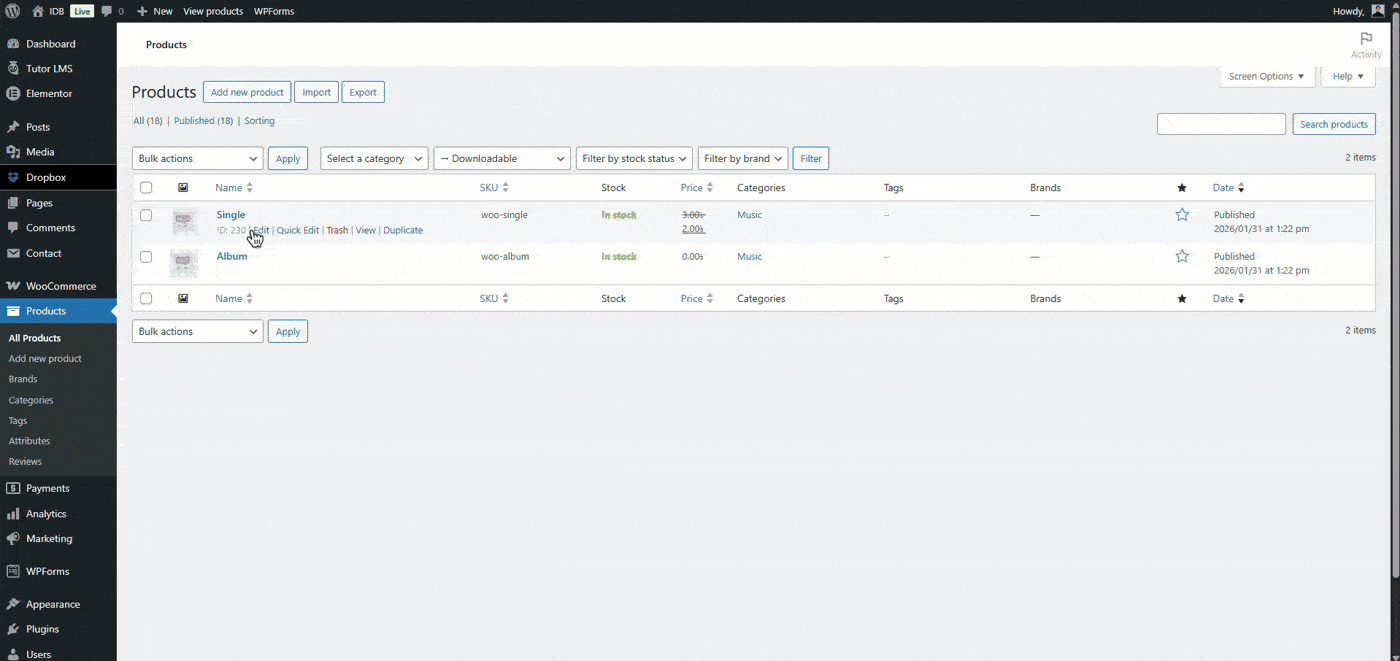Open the comments bubble in the admin bar
This screenshot has width=1400, height=661.
(x=106, y=11)
